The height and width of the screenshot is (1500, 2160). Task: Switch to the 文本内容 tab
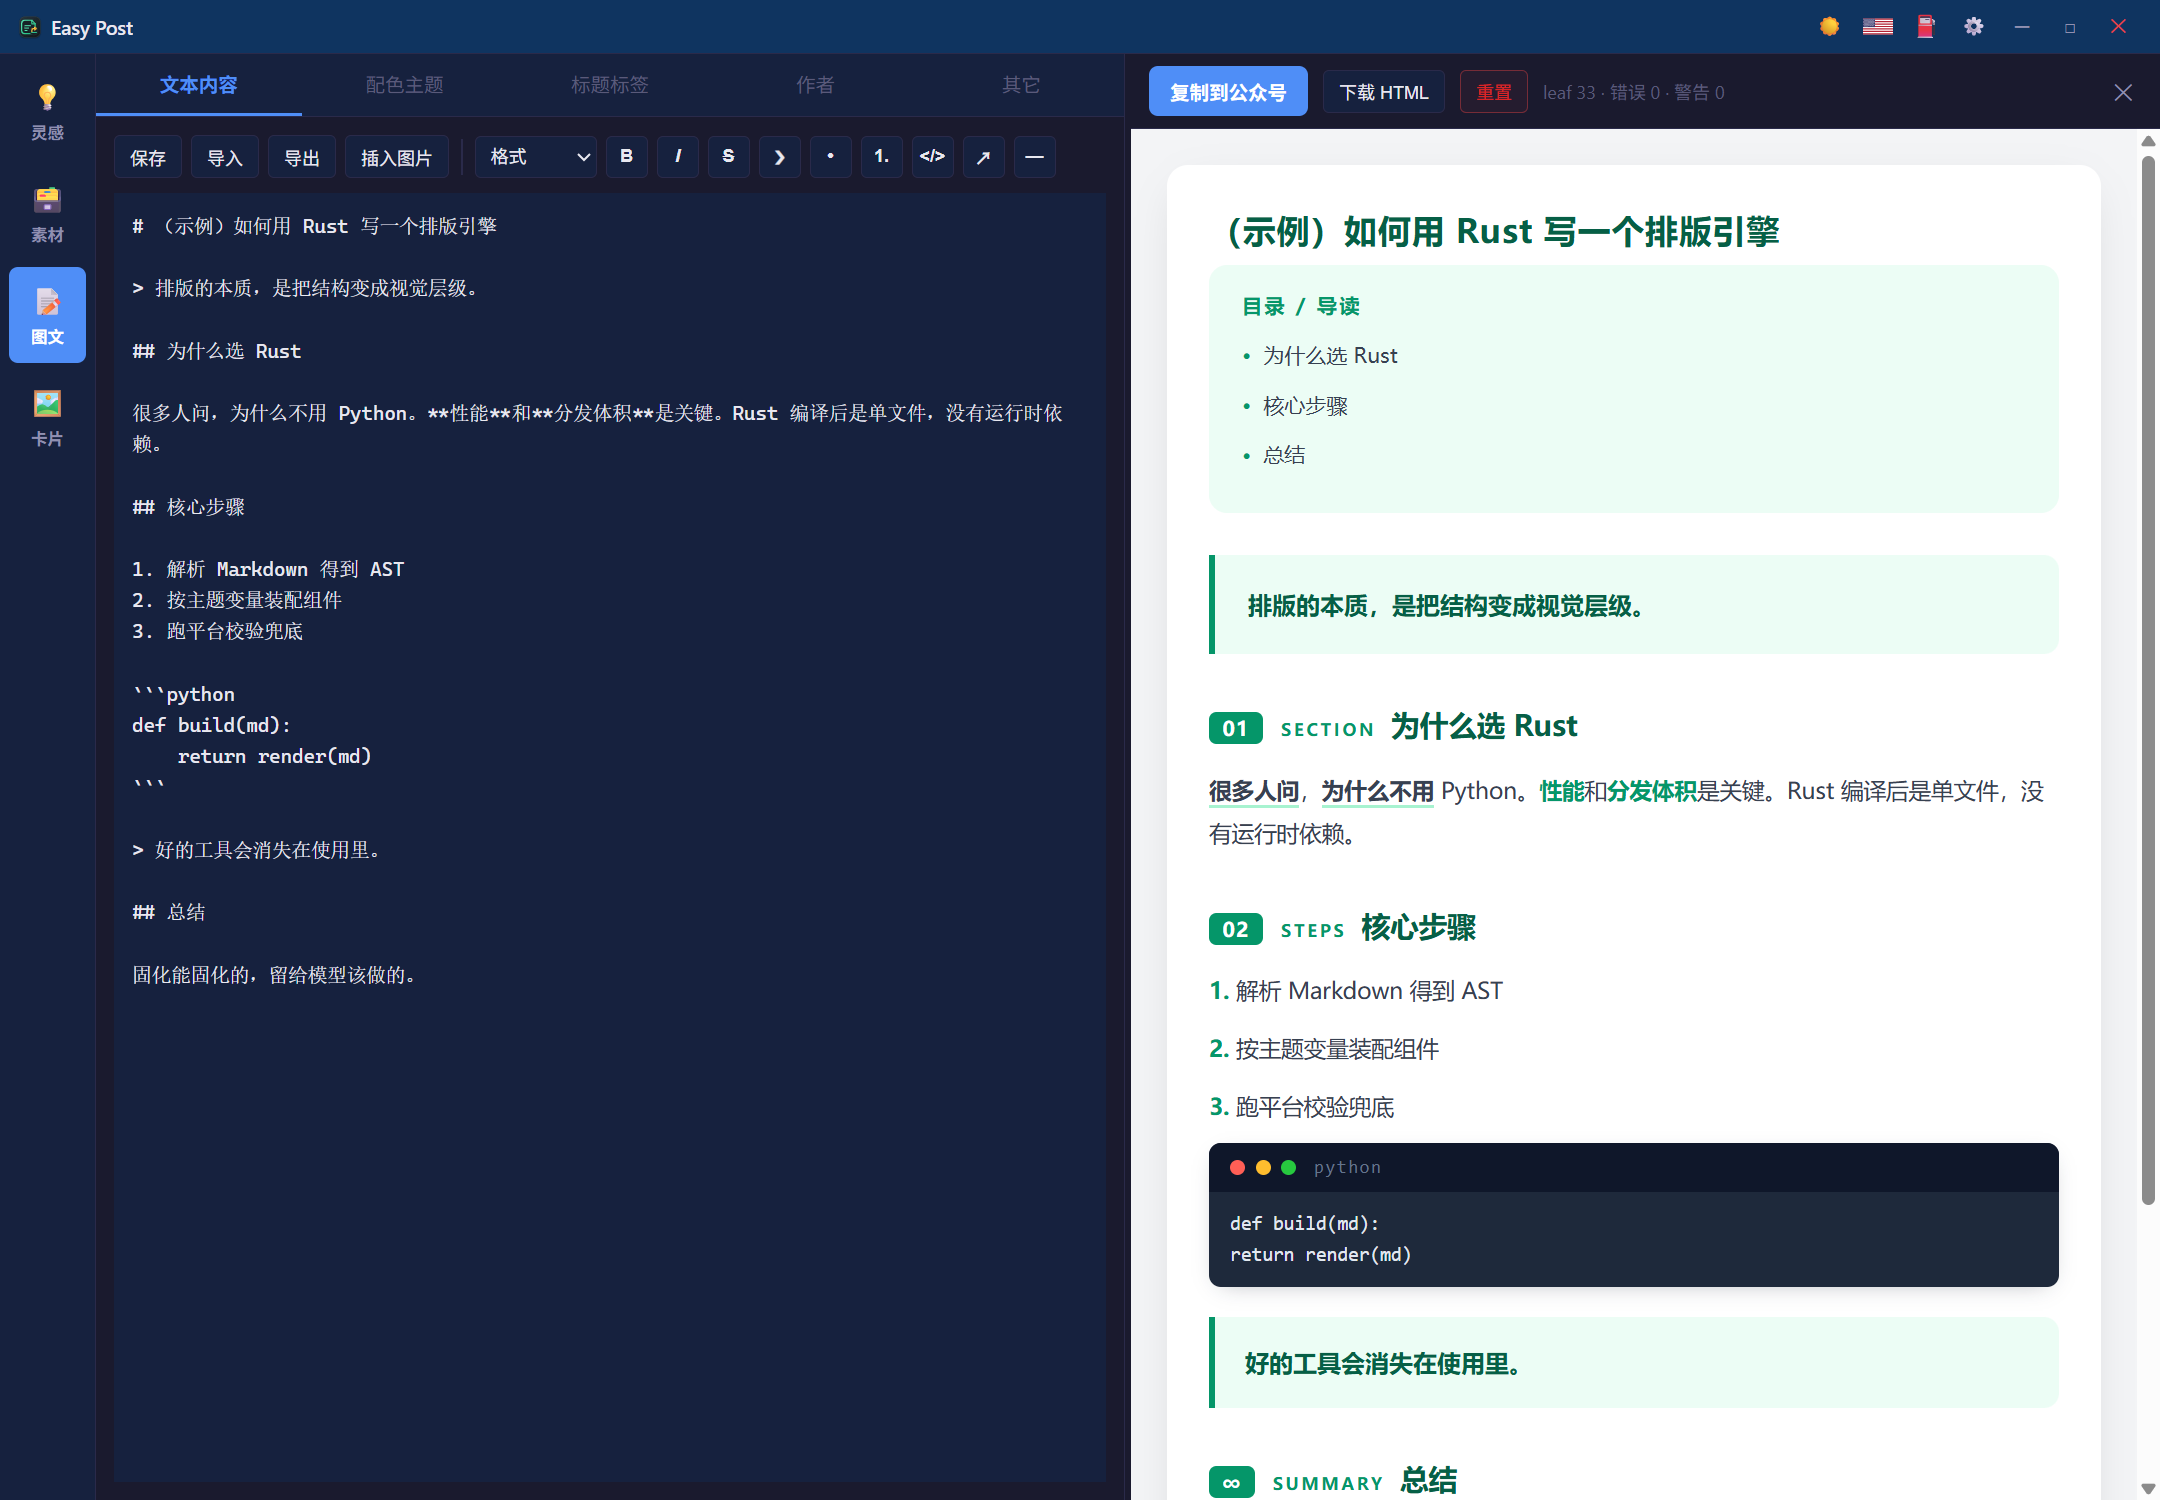coord(199,85)
